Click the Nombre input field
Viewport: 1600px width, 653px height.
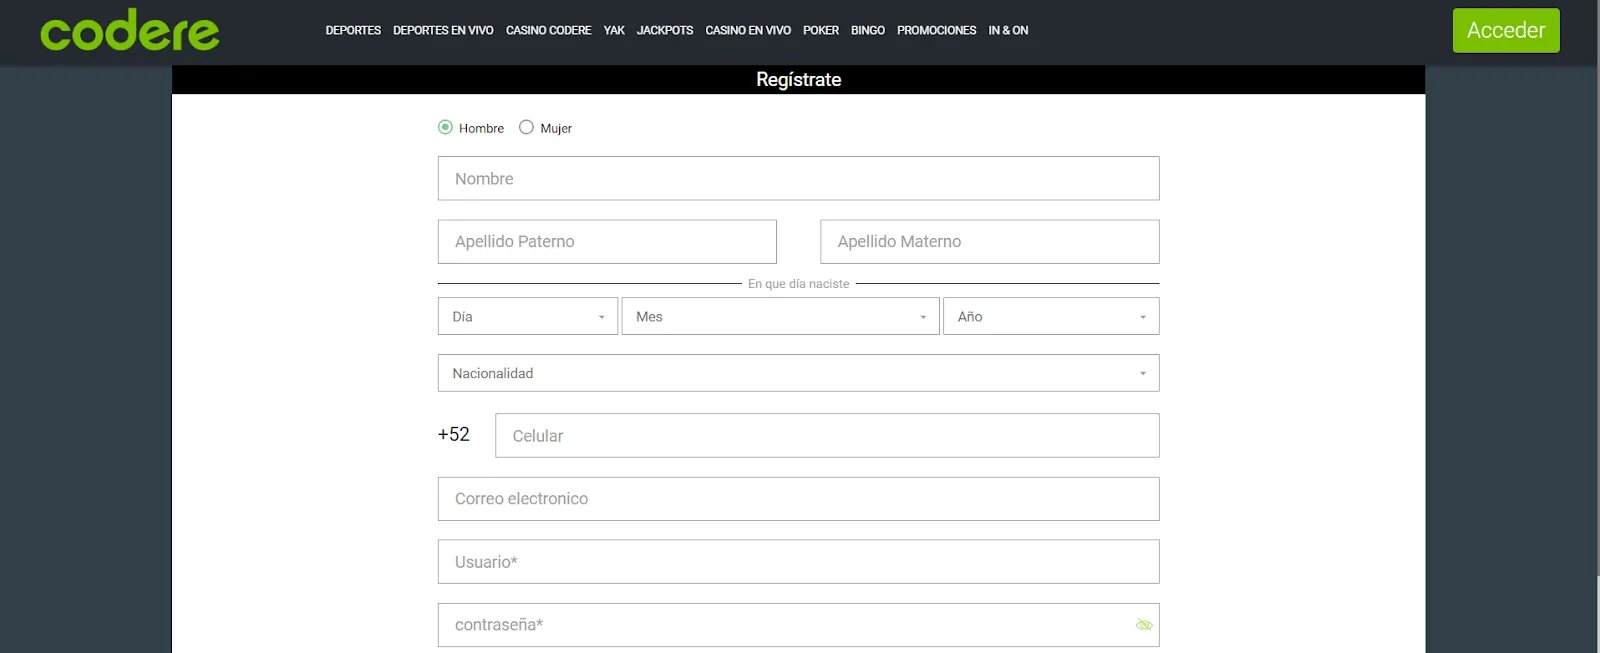(x=798, y=178)
